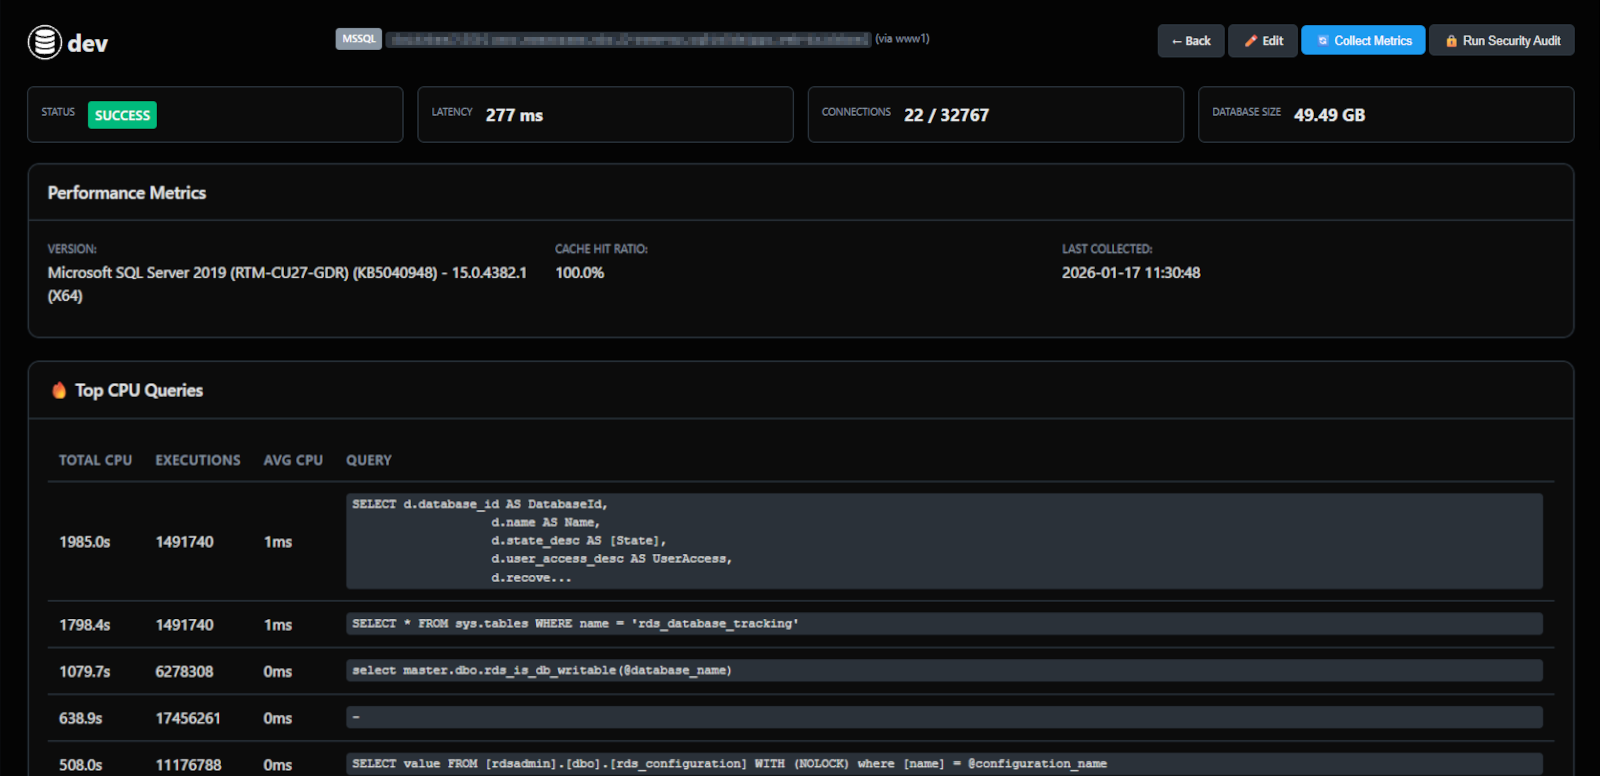The height and width of the screenshot is (776, 1600).
Task: Select the rds_is_db_writable query row
Action: click(943, 670)
